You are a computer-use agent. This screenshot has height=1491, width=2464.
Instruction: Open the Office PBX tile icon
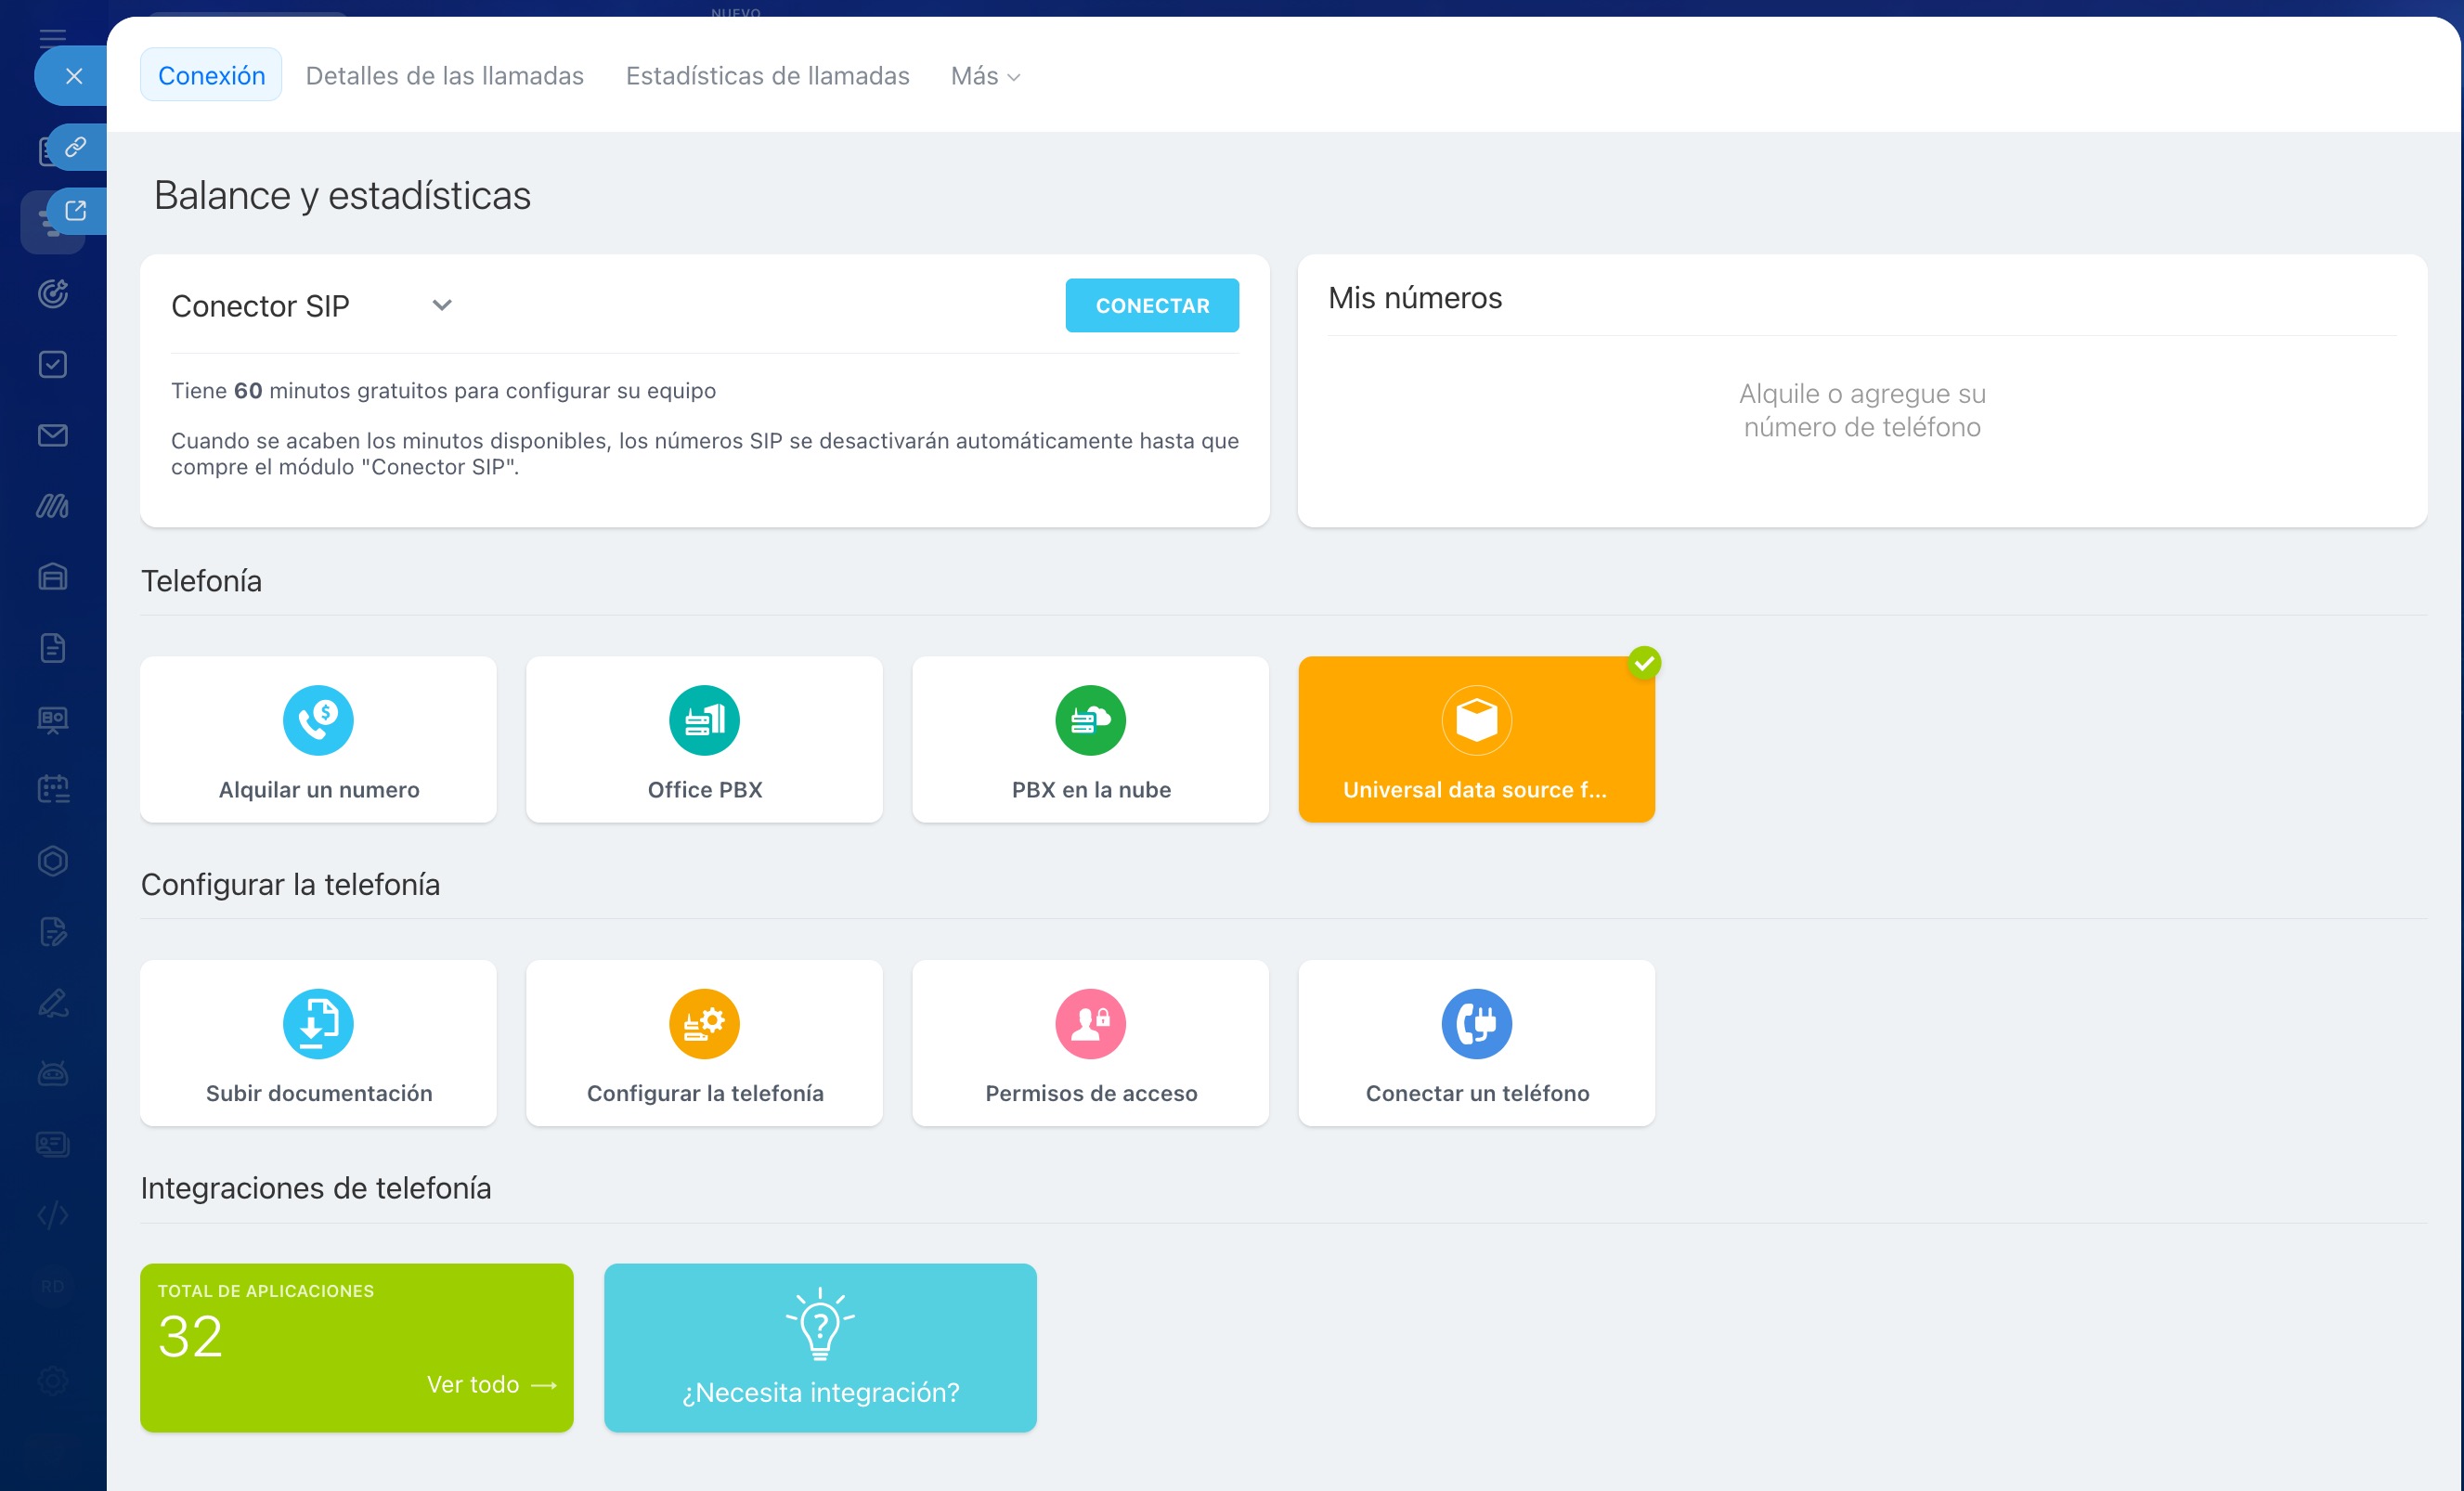point(704,720)
